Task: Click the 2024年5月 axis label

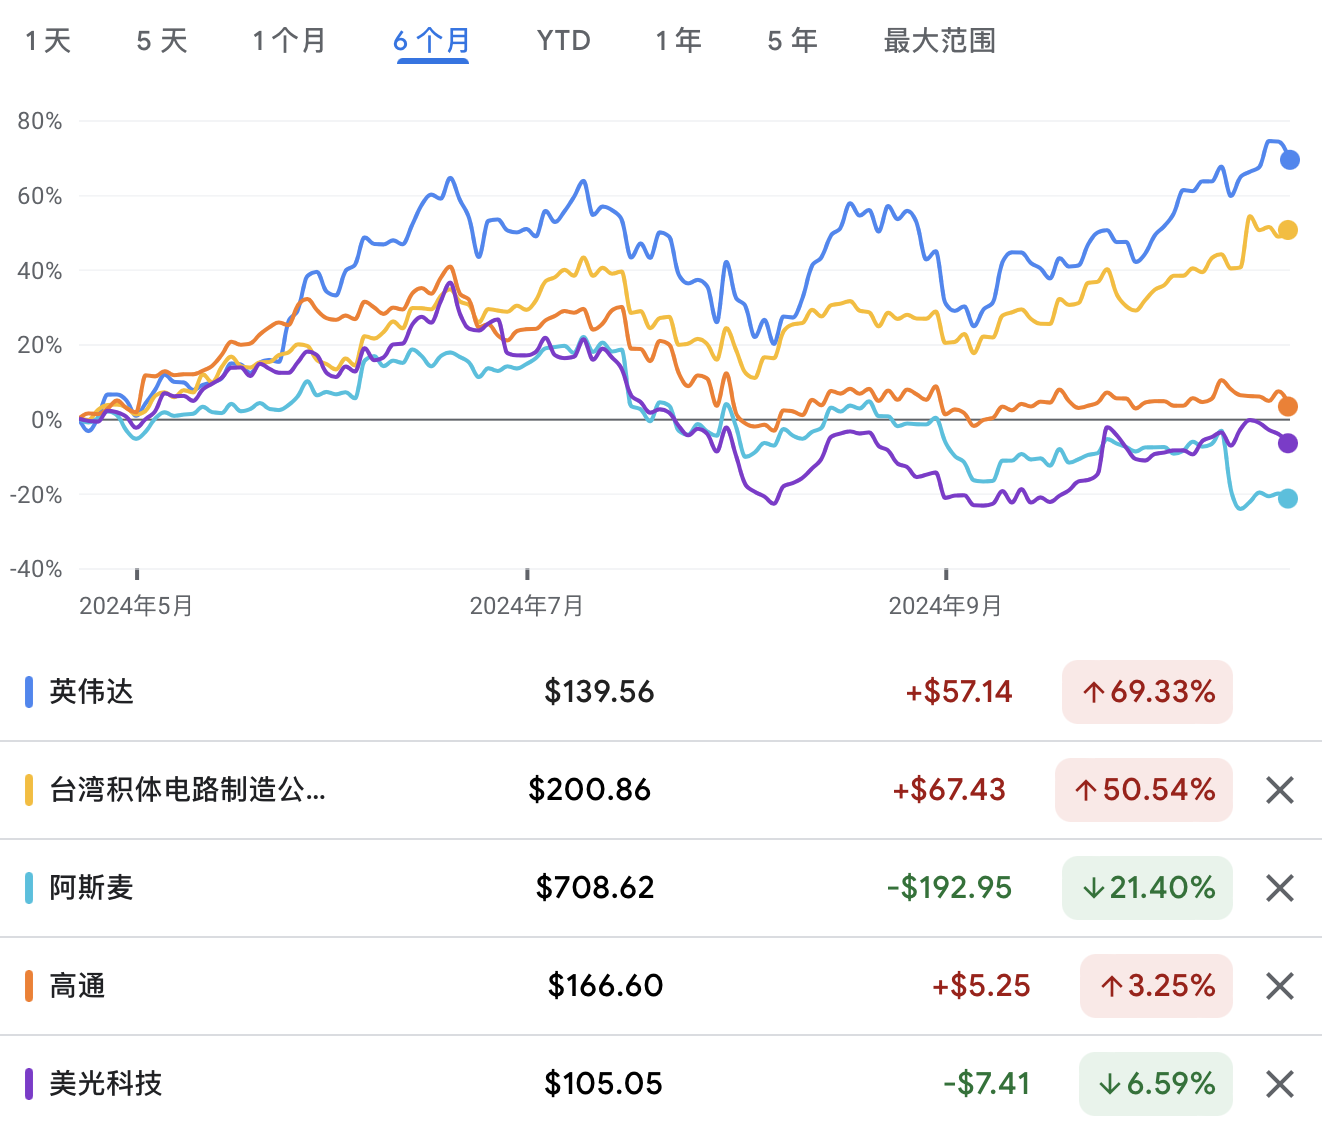Action: coord(136,606)
